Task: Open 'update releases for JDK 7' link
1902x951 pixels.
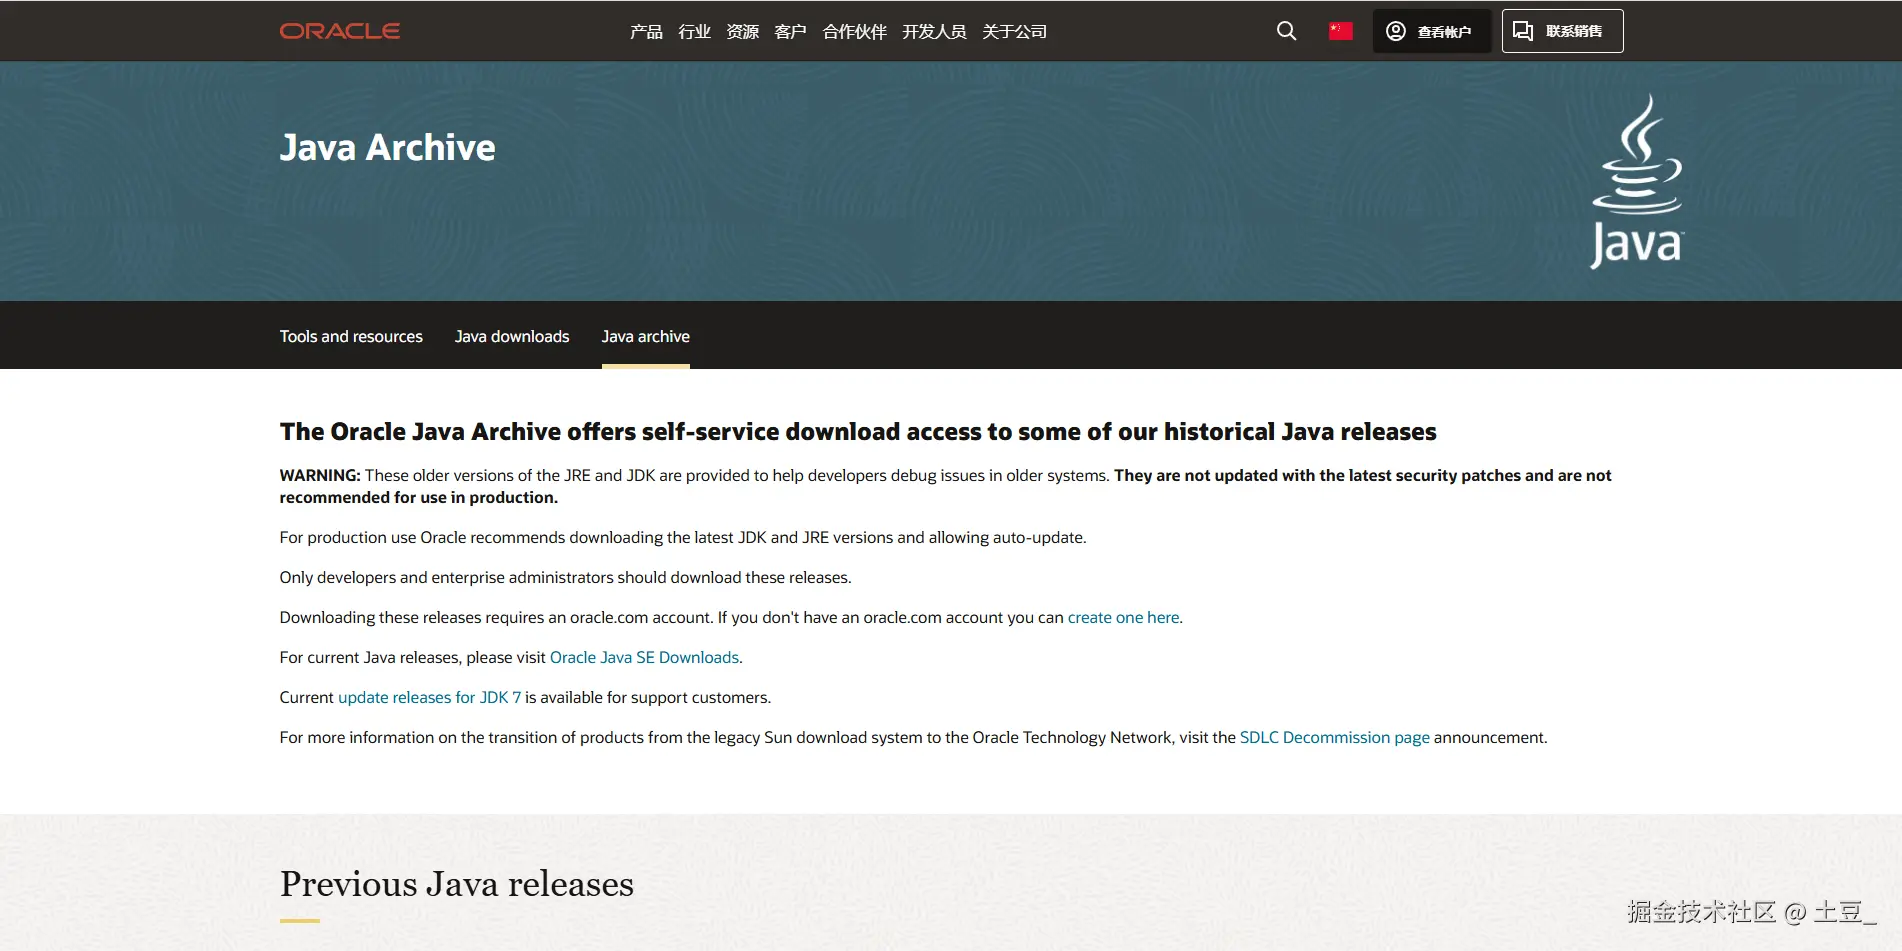Action: [x=429, y=697]
